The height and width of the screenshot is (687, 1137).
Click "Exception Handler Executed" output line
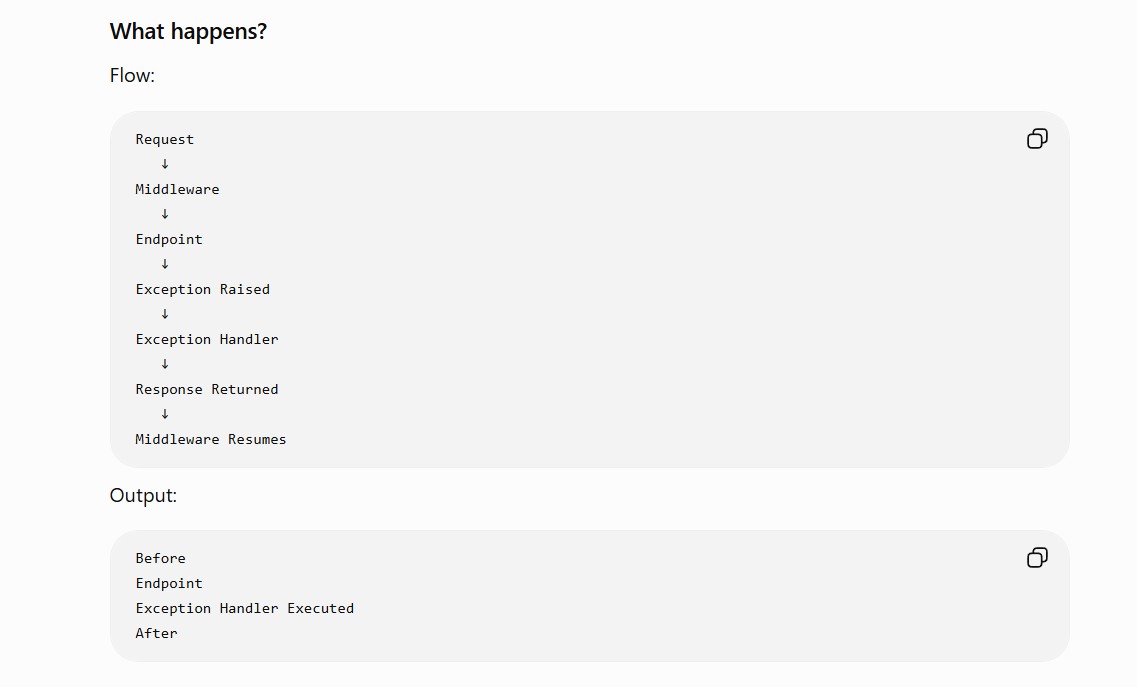point(244,608)
